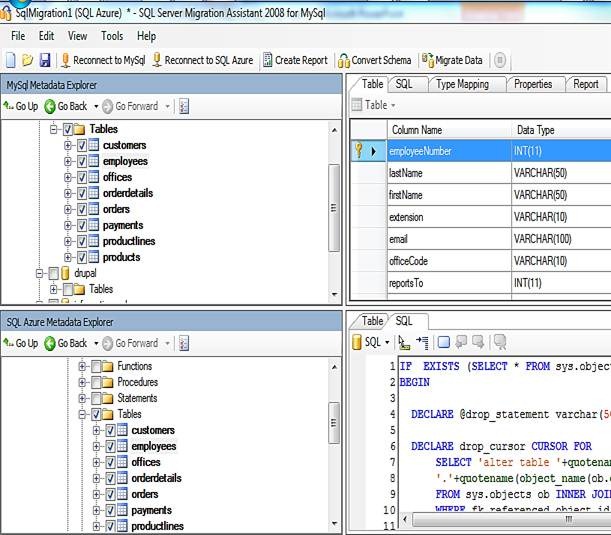
Task: Click the Open Project folder icon
Action: [x=27, y=60]
